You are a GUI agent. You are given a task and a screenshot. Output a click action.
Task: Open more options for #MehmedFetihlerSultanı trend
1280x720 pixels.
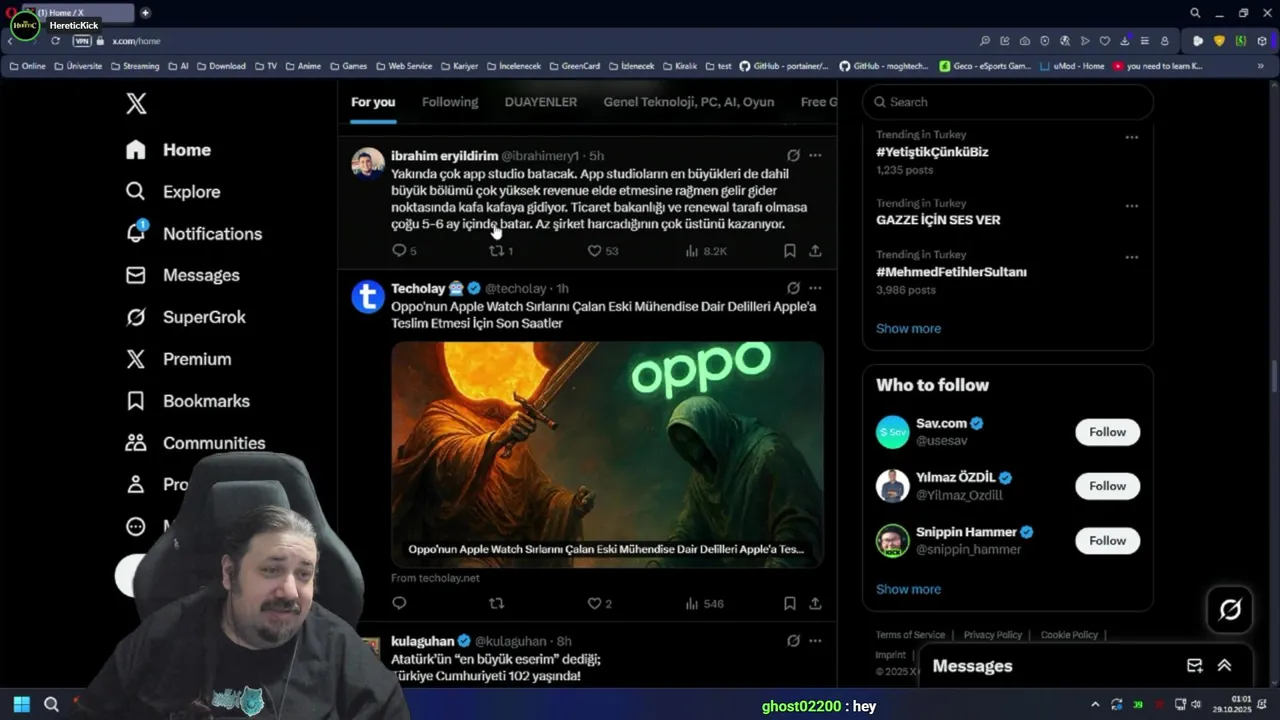click(1131, 257)
